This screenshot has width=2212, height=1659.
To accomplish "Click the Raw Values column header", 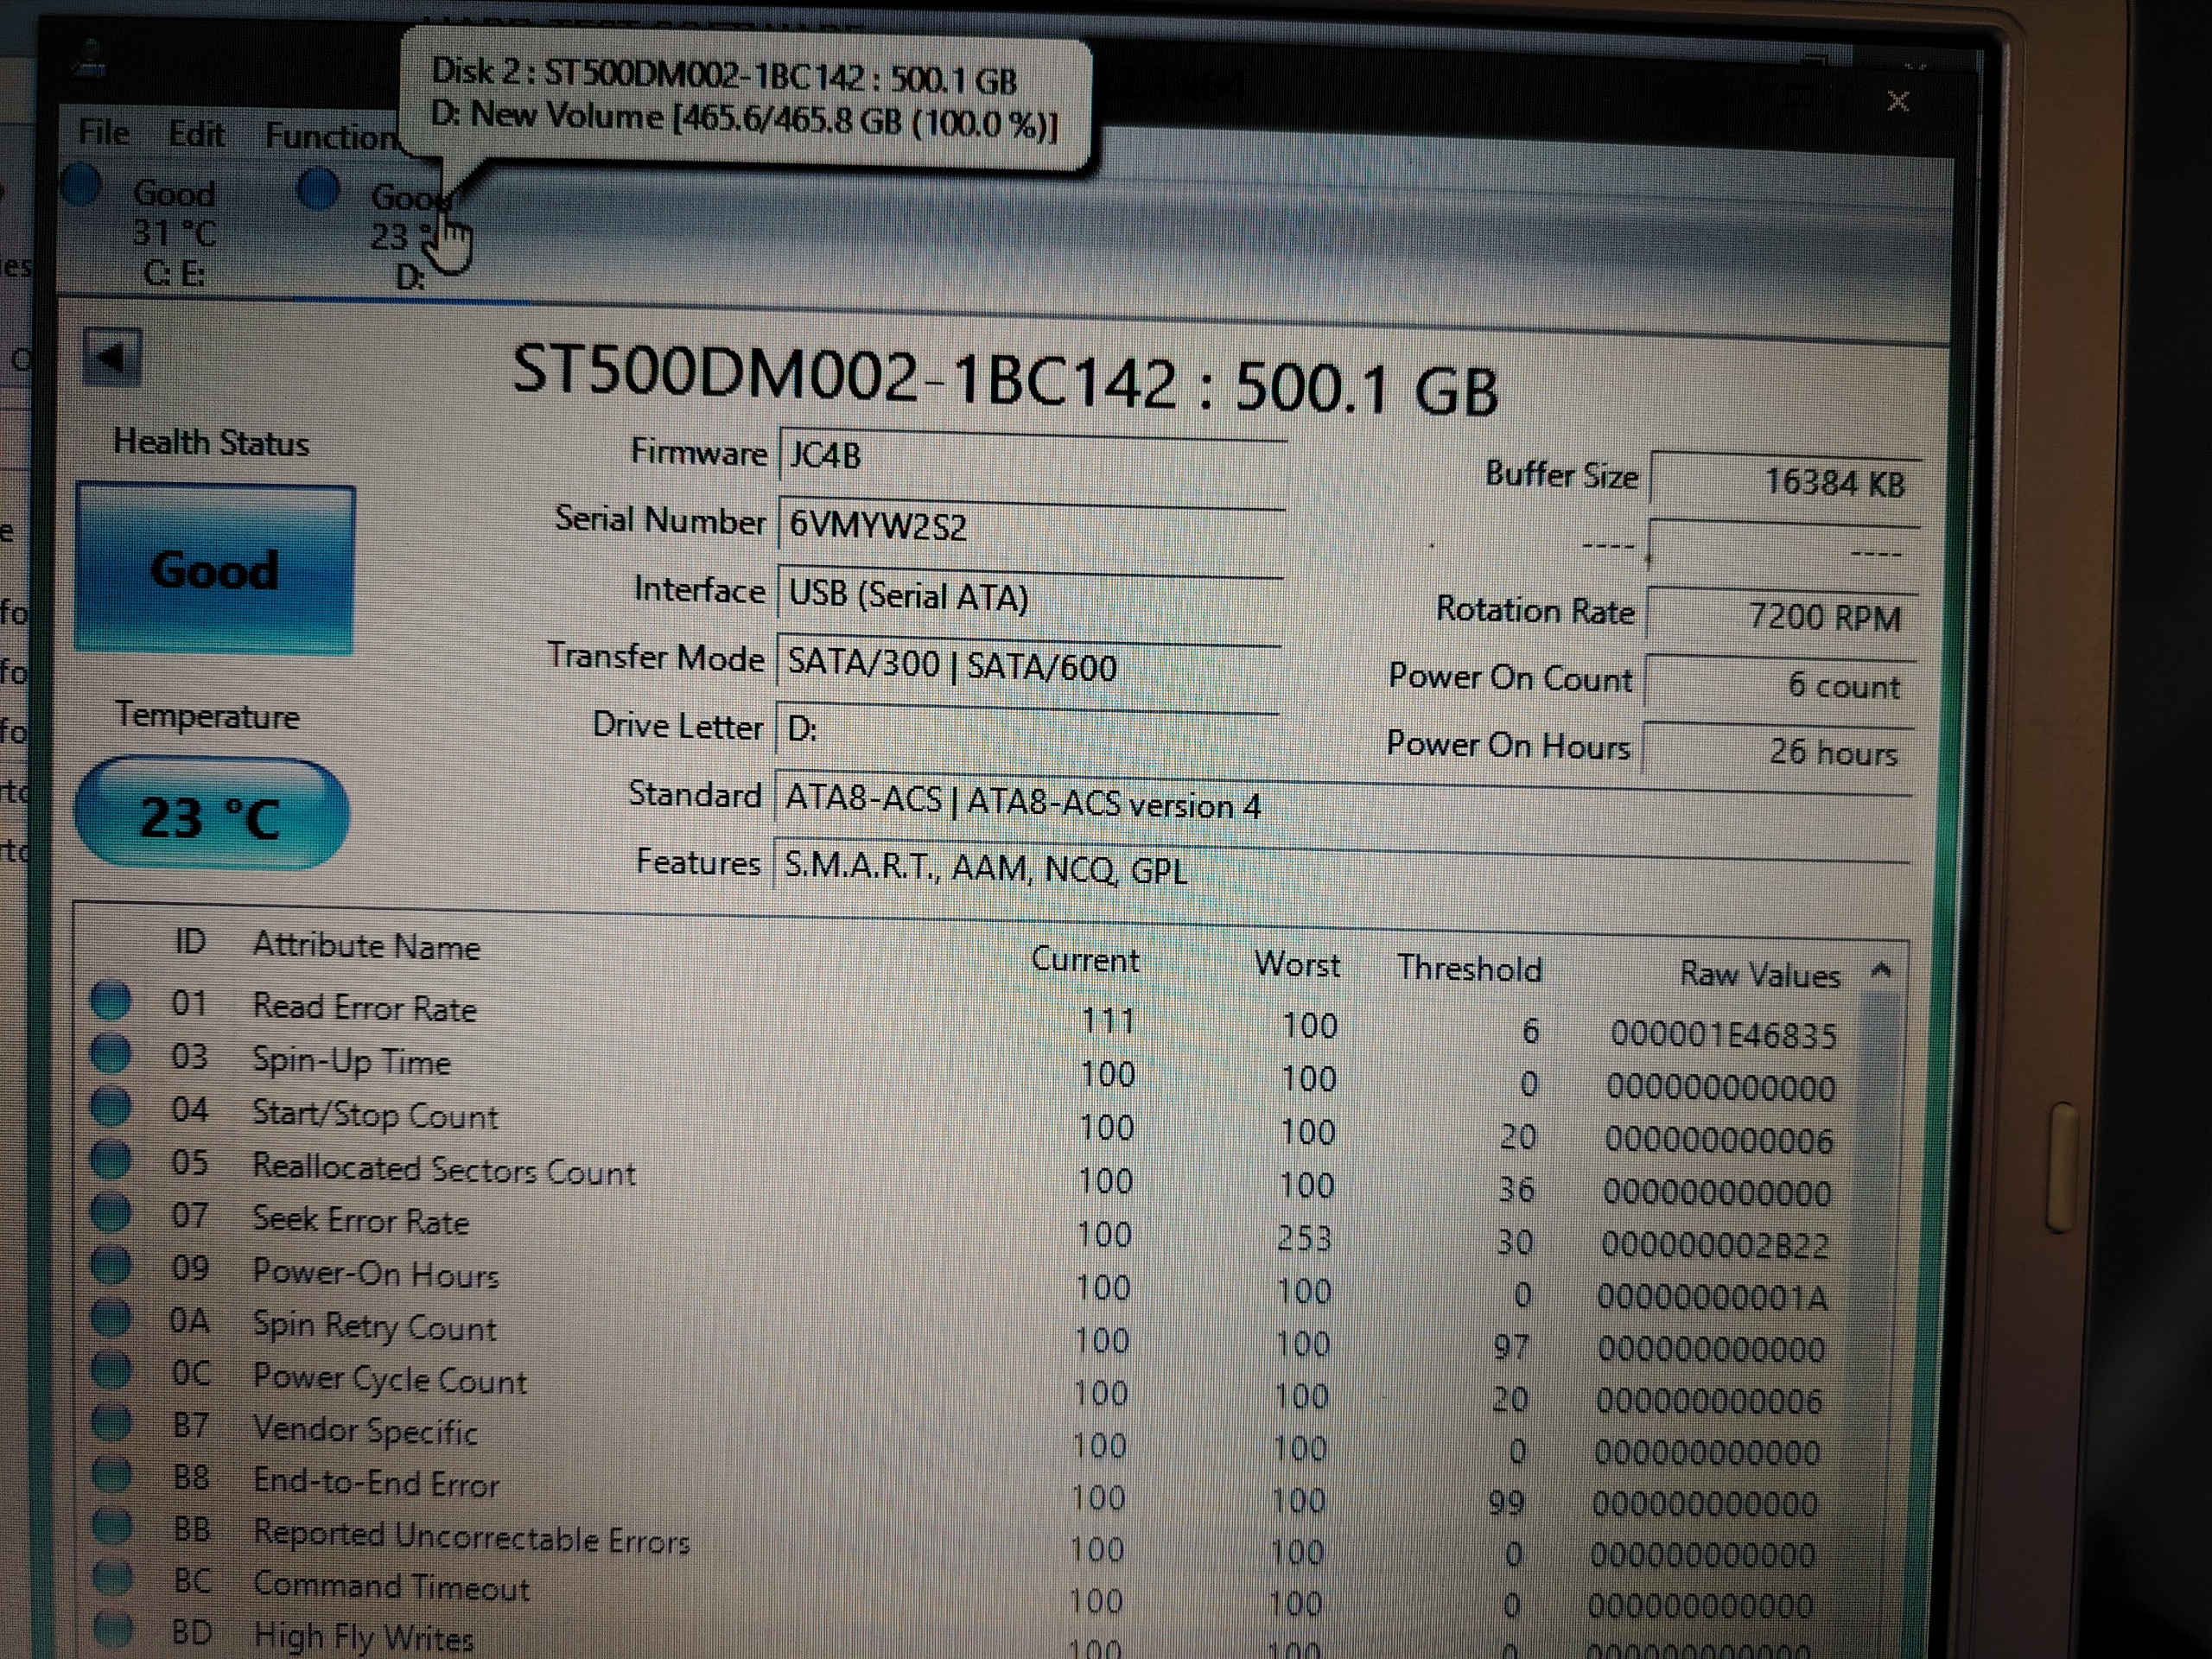I will click(x=1759, y=975).
